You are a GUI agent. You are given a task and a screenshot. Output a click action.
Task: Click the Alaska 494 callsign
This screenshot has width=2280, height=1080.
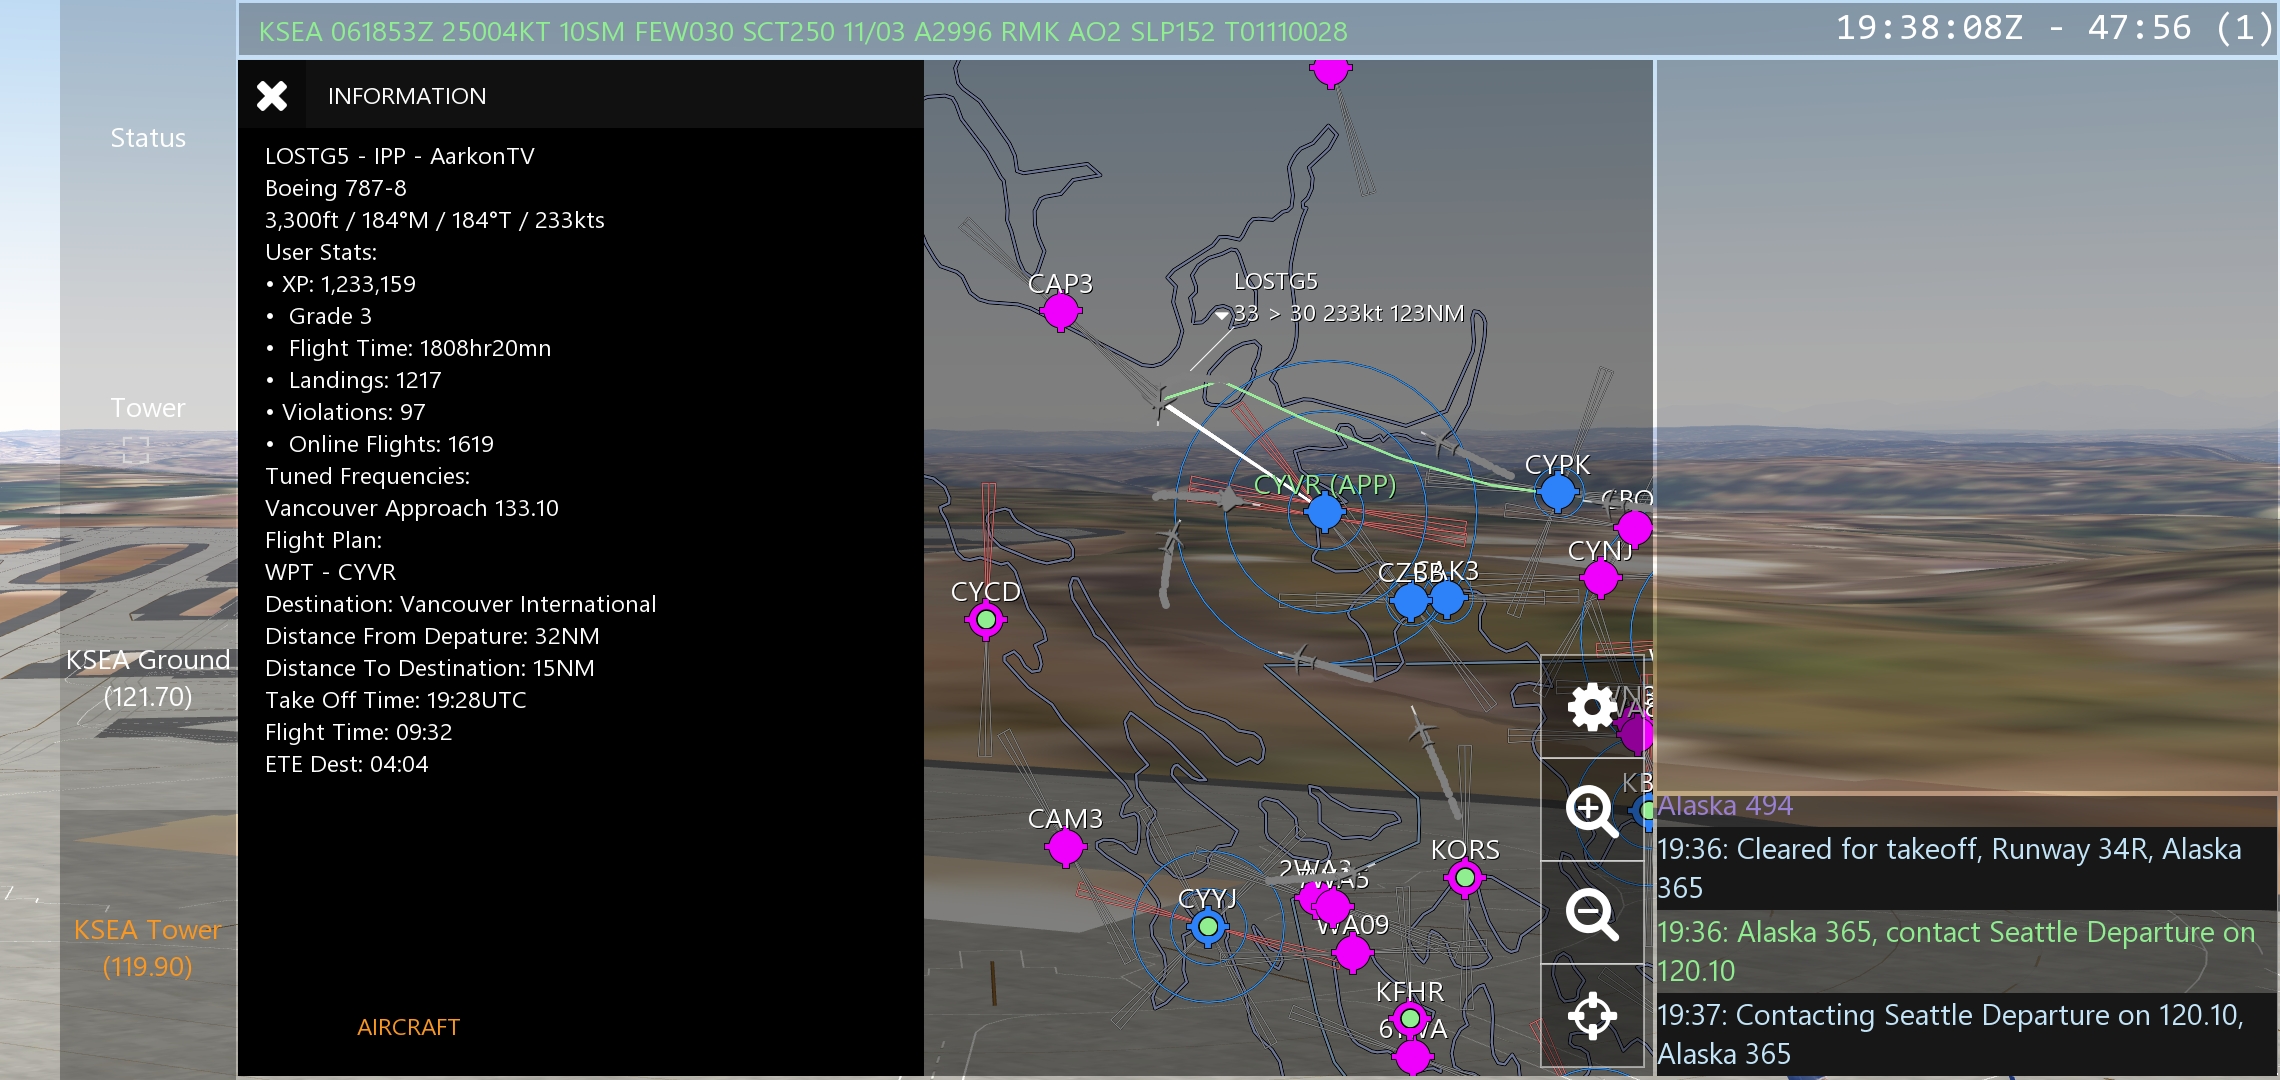pos(1724,806)
